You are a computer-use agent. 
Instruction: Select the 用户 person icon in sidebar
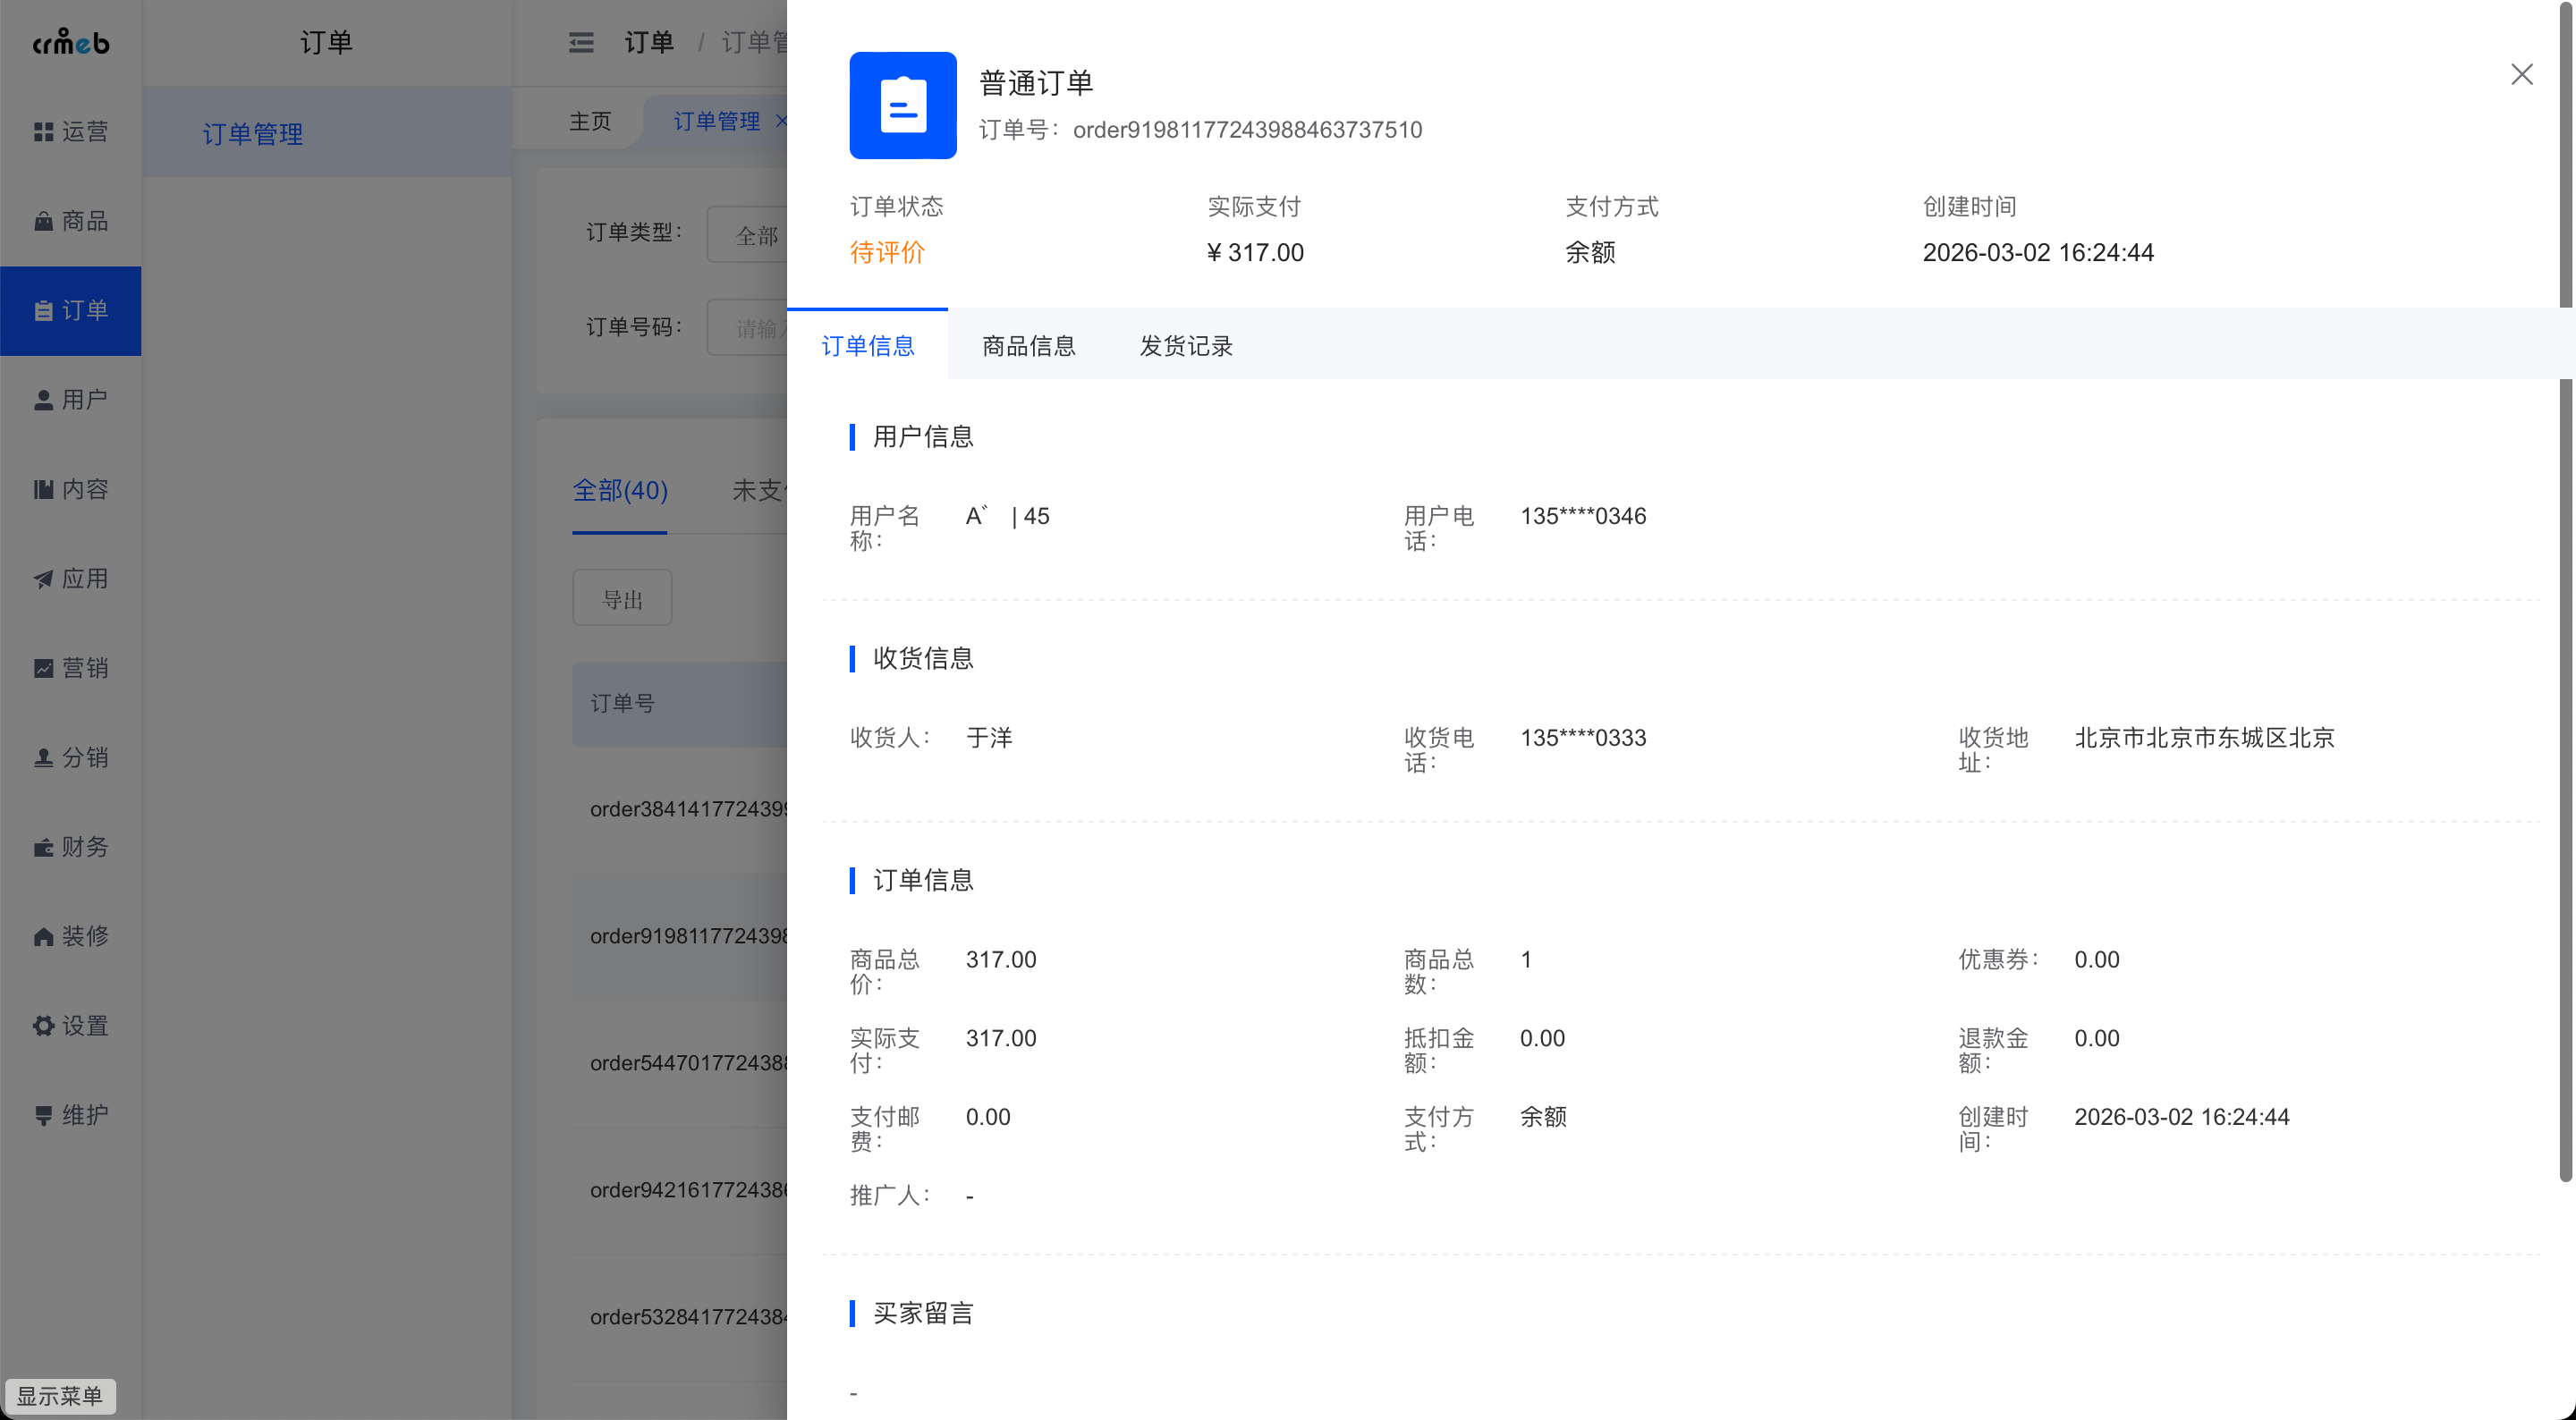[43, 400]
